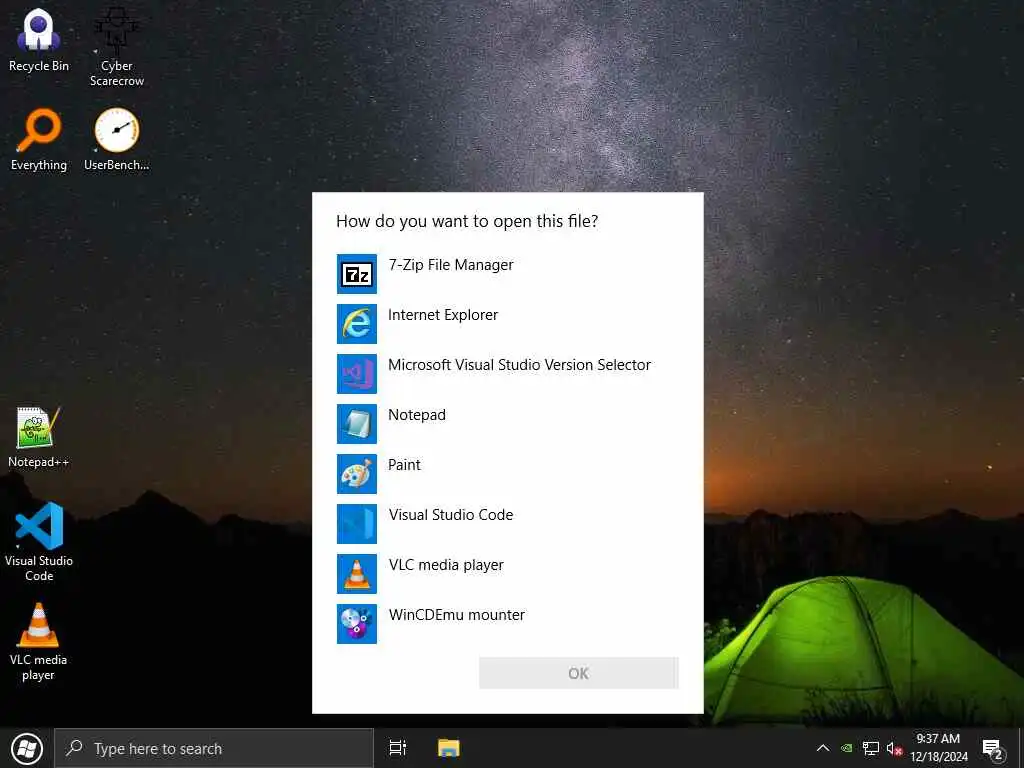
Task: Click the VLC media player label in list
Action: 446,565
